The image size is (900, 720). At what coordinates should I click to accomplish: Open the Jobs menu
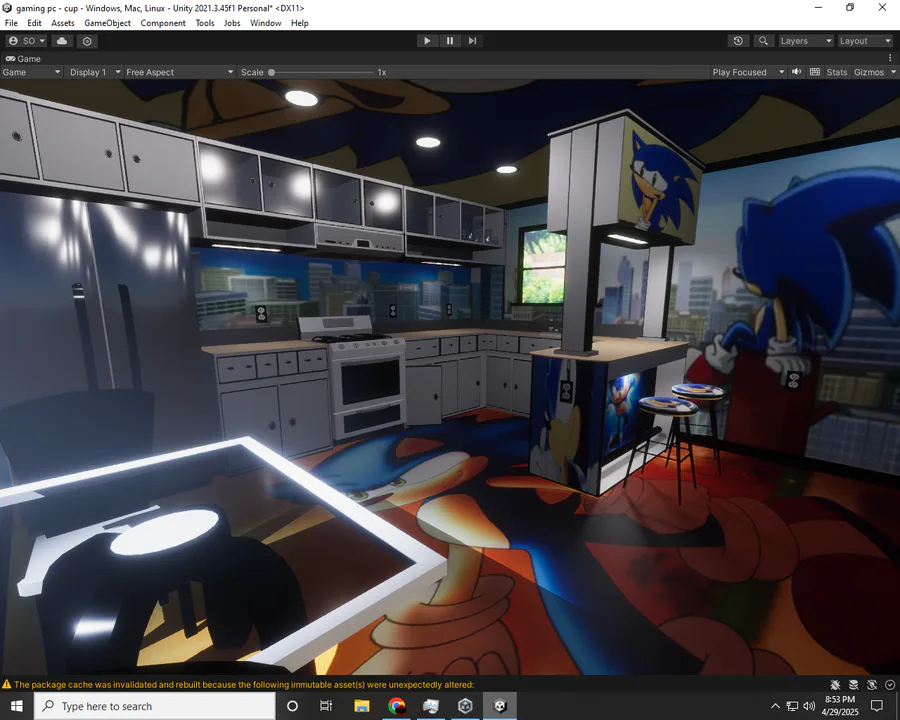coord(232,23)
